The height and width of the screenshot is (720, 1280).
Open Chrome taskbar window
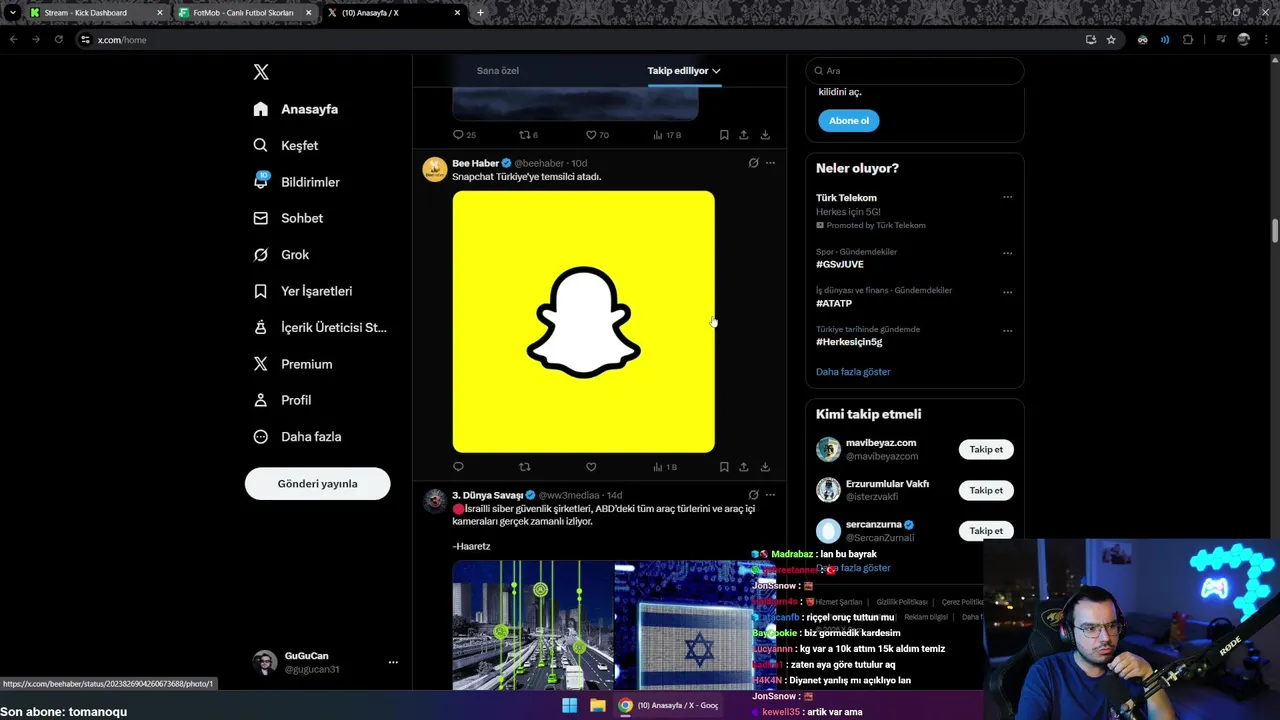(668, 705)
